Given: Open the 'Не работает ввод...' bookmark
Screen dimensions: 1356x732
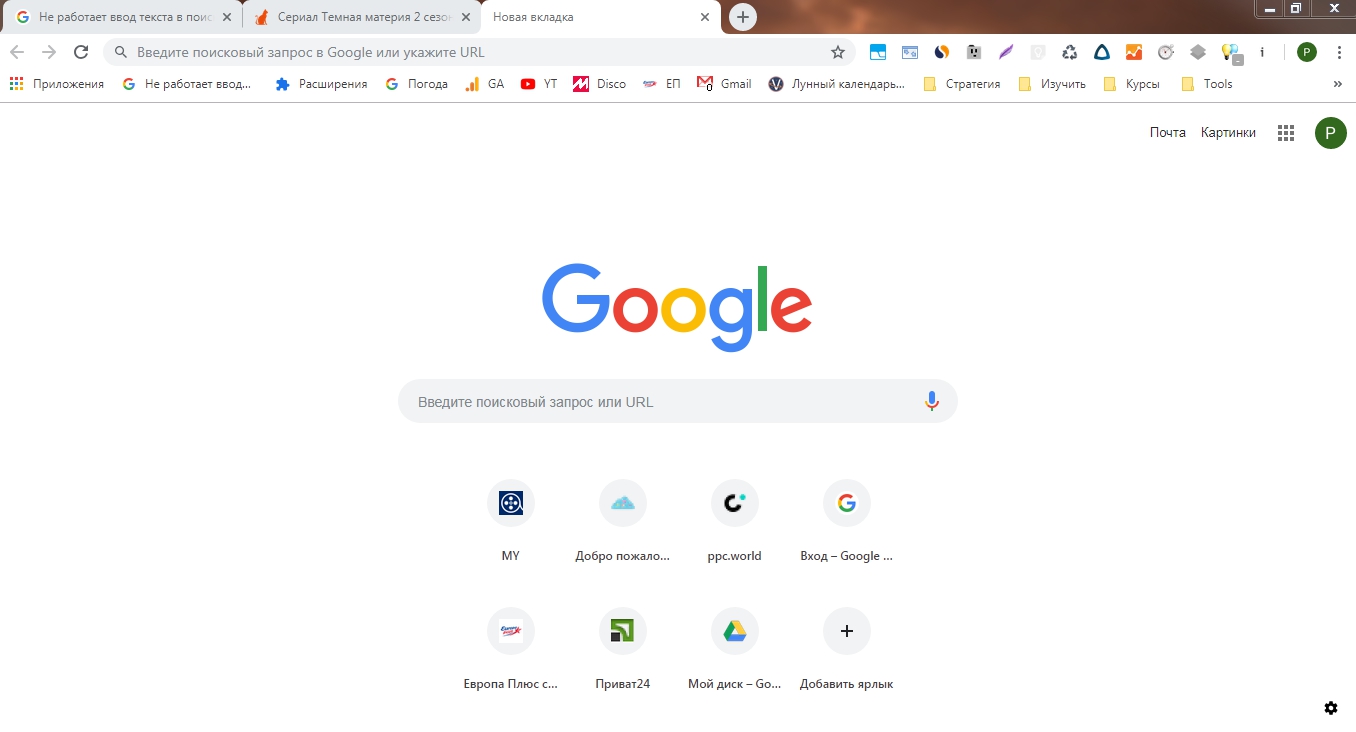Looking at the screenshot, I should [188, 84].
